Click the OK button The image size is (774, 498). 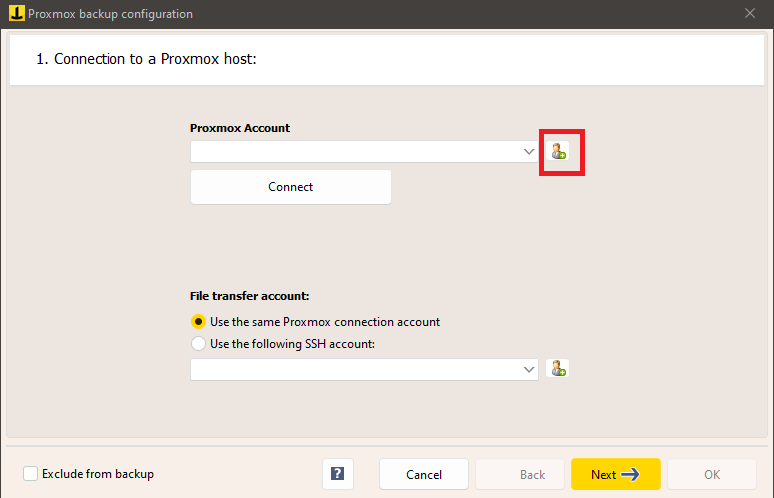point(711,474)
